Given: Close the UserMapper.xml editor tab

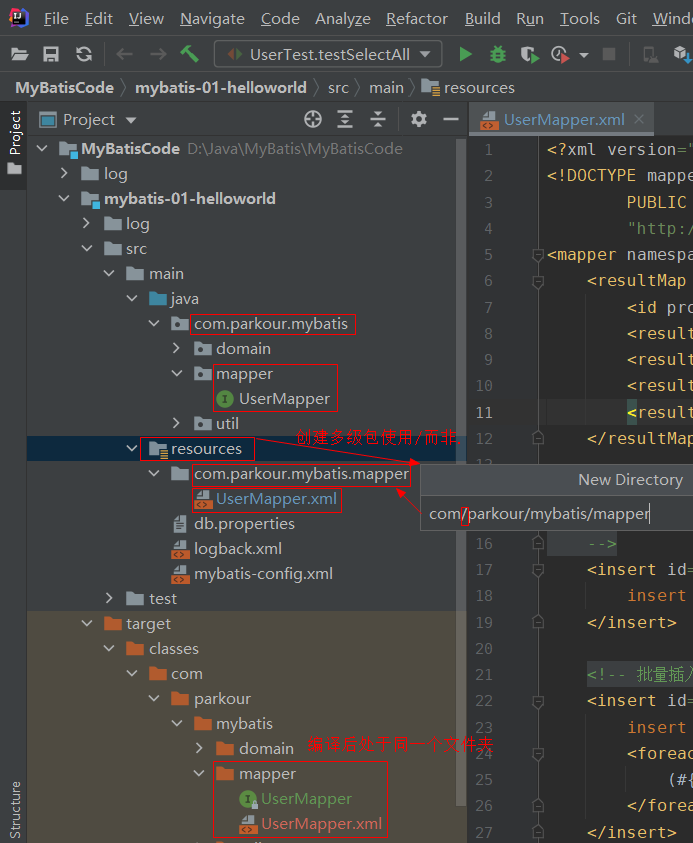Looking at the screenshot, I should (x=639, y=119).
